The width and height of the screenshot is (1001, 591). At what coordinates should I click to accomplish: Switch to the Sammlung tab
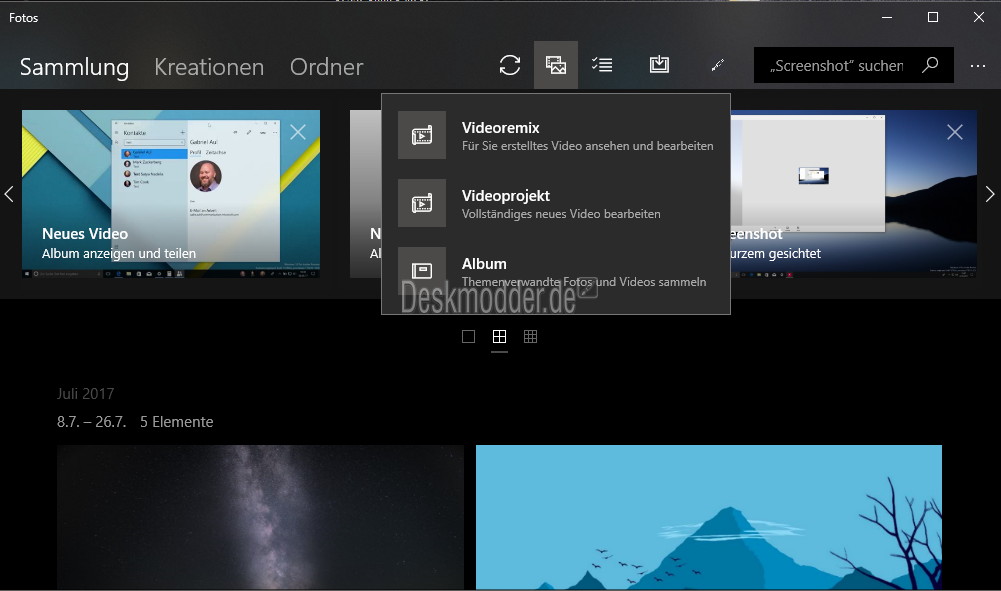[x=74, y=66]
